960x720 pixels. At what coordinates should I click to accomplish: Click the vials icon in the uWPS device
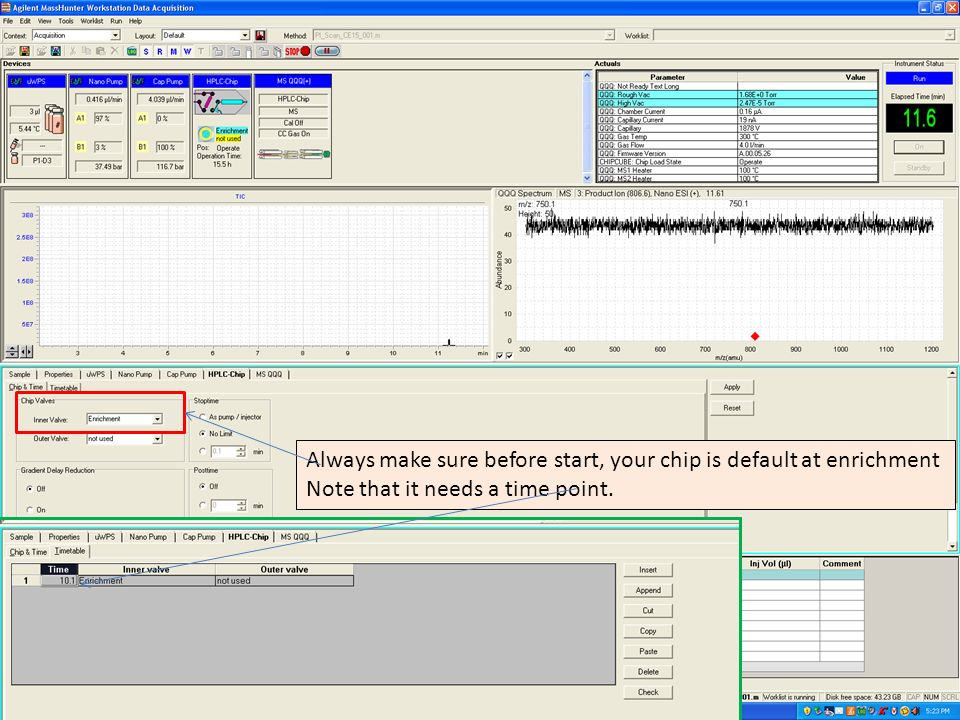click(54, 119)
